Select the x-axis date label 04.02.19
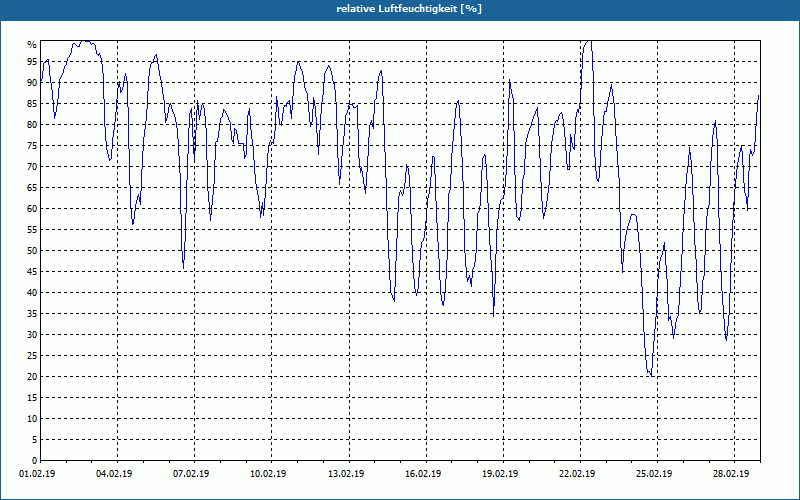The height and width of the screenshot is (500, 800). pos(114,474)
